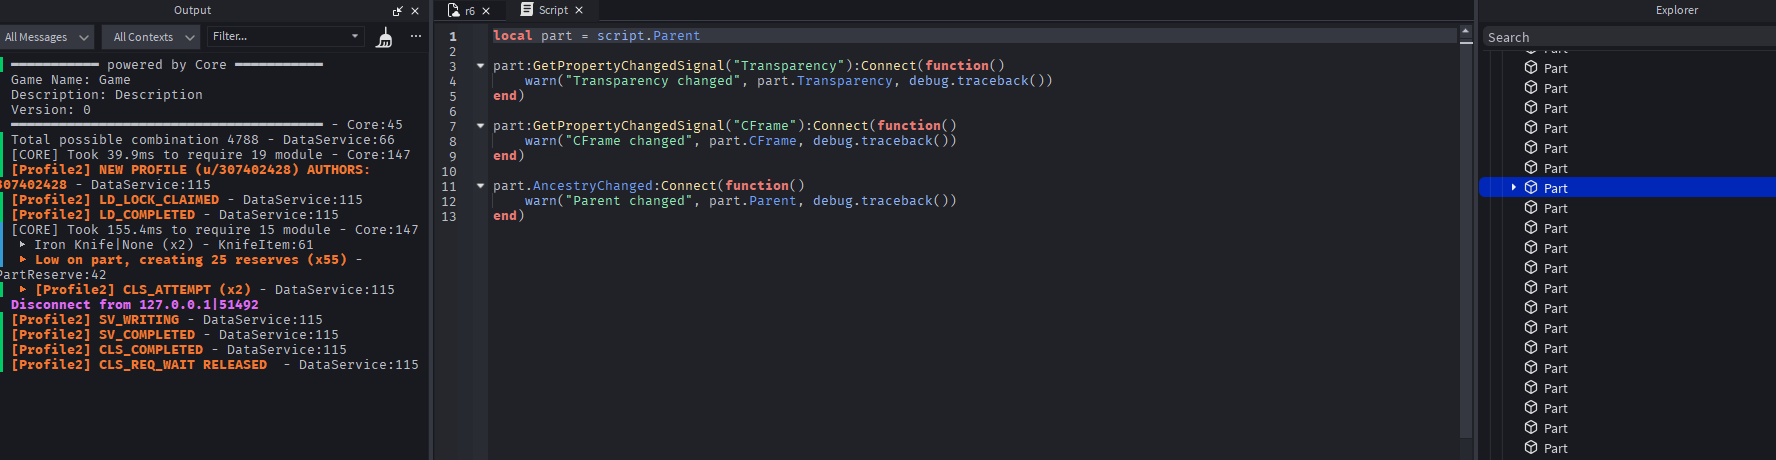Click 'local part = script.Parent' code line
The image size is (1776, 460).
(x=596, y=36)
